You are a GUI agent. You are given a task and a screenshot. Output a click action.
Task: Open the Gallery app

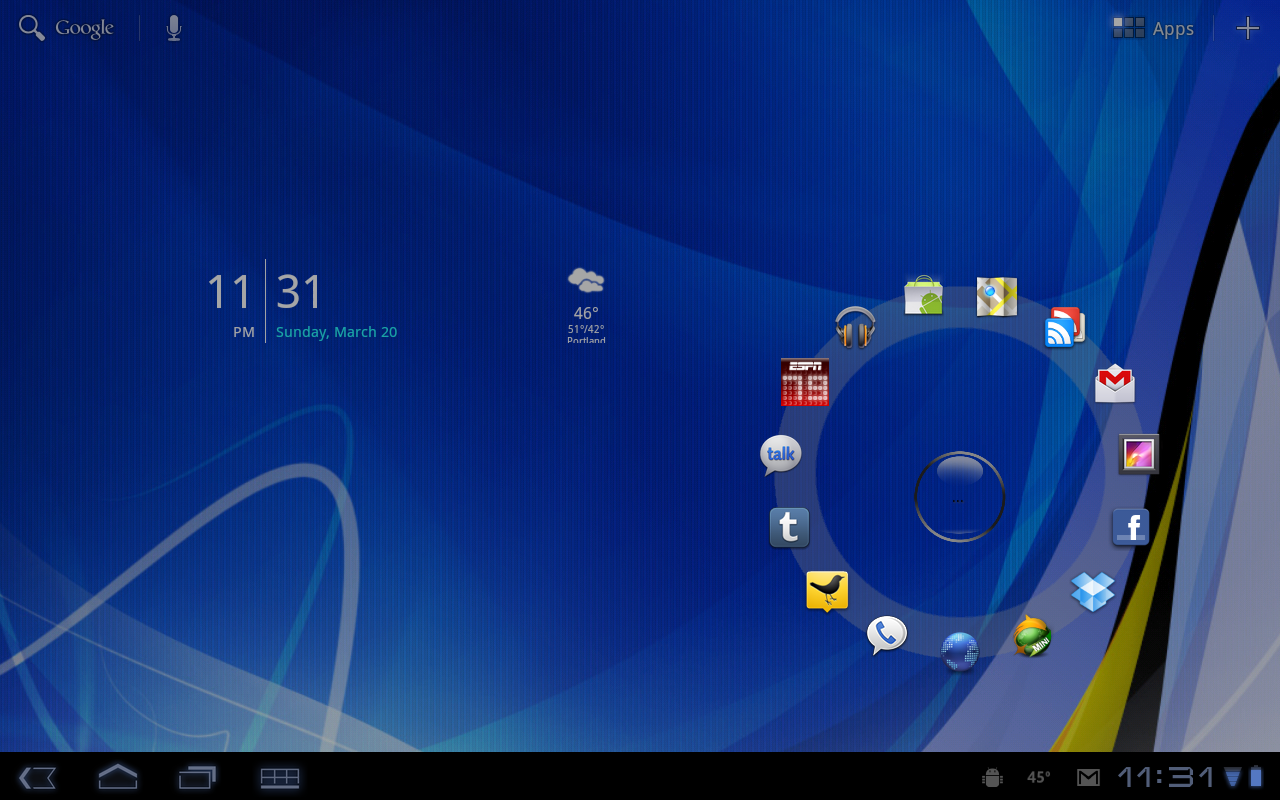[1138, 454]
